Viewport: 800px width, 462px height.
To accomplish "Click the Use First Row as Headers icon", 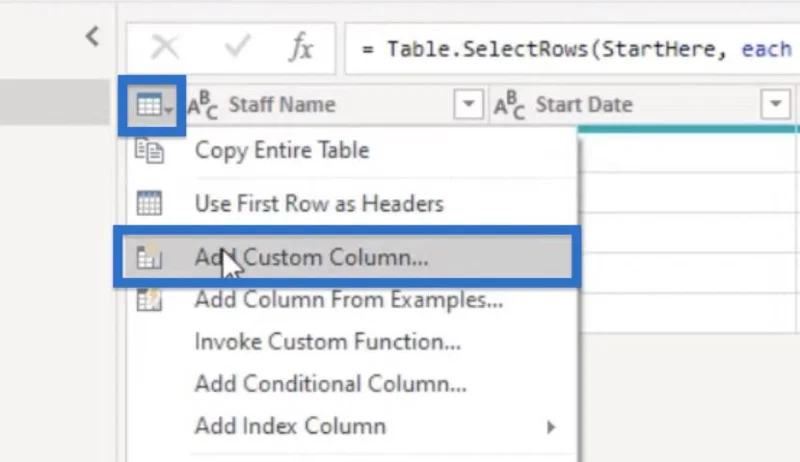I will pyautogui.click(x=149, y=203).
